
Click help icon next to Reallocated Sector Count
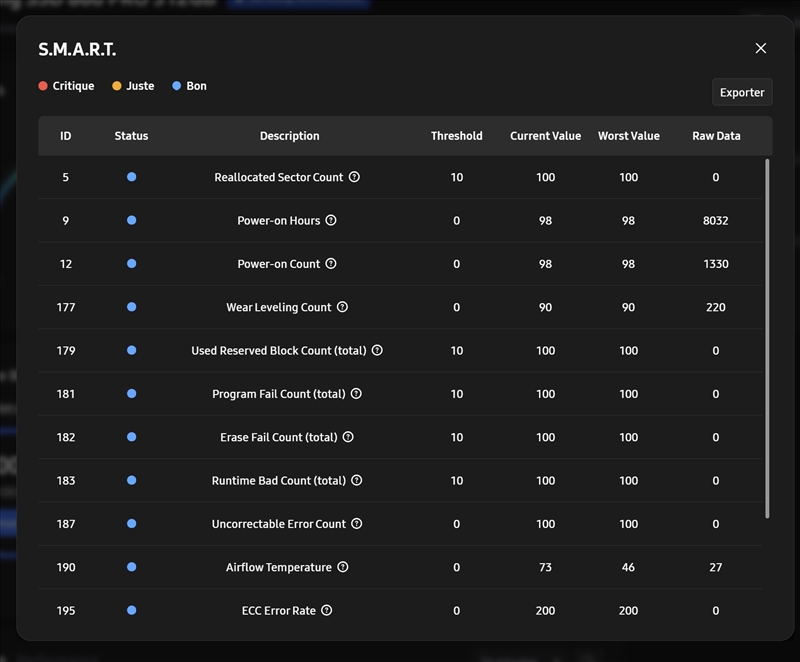click(x=354, y=177)
